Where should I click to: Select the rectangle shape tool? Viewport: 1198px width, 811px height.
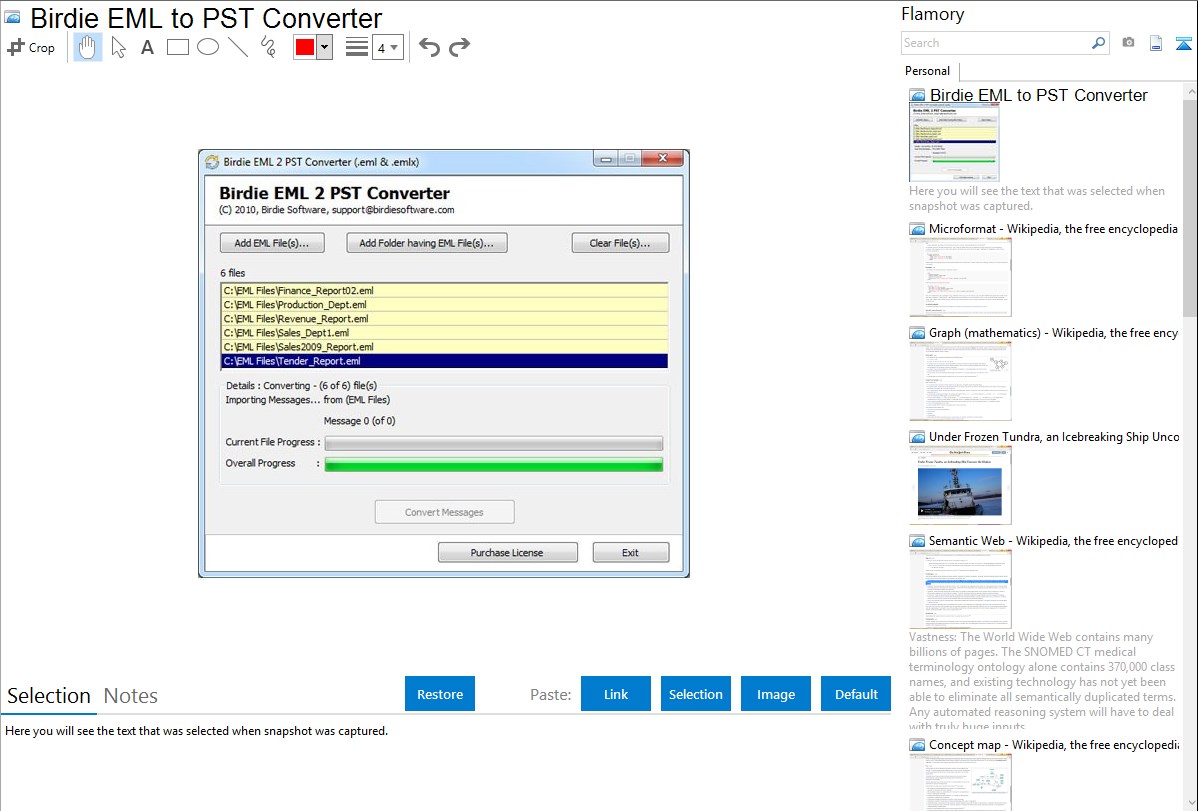pyautogui.click(x=177, y=47)
